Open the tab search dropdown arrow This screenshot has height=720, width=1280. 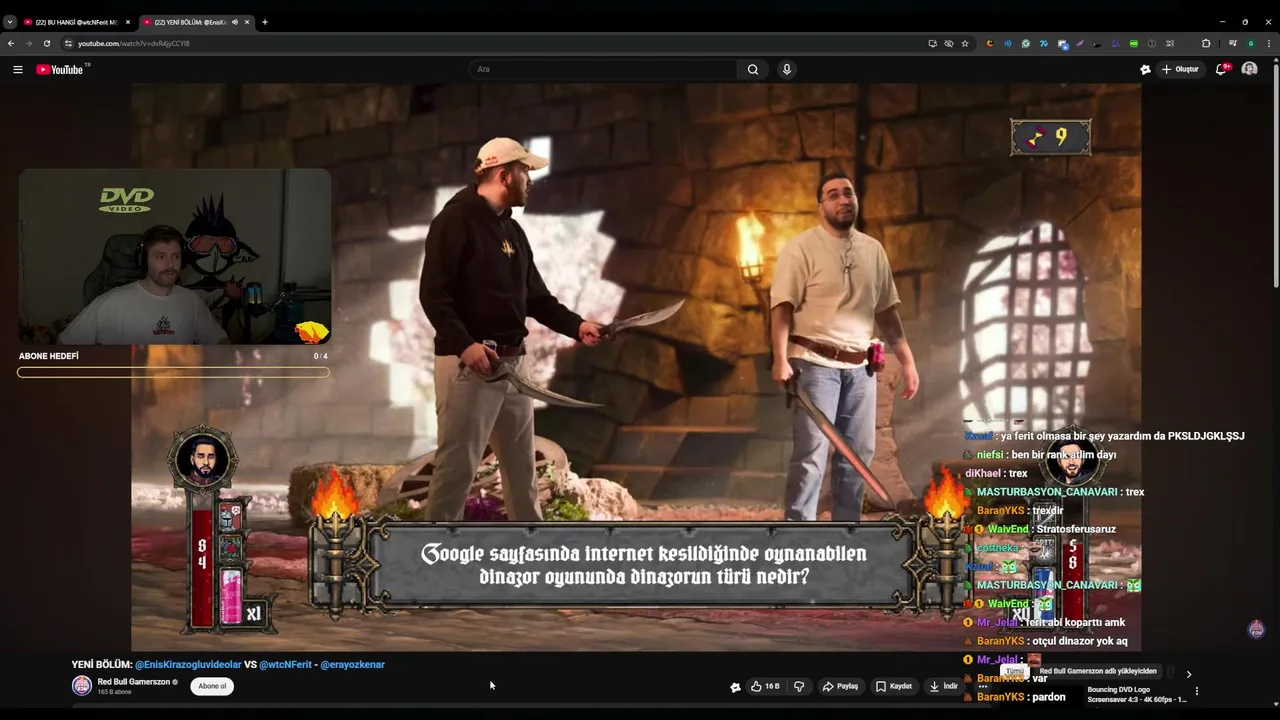tap(10, 22)
